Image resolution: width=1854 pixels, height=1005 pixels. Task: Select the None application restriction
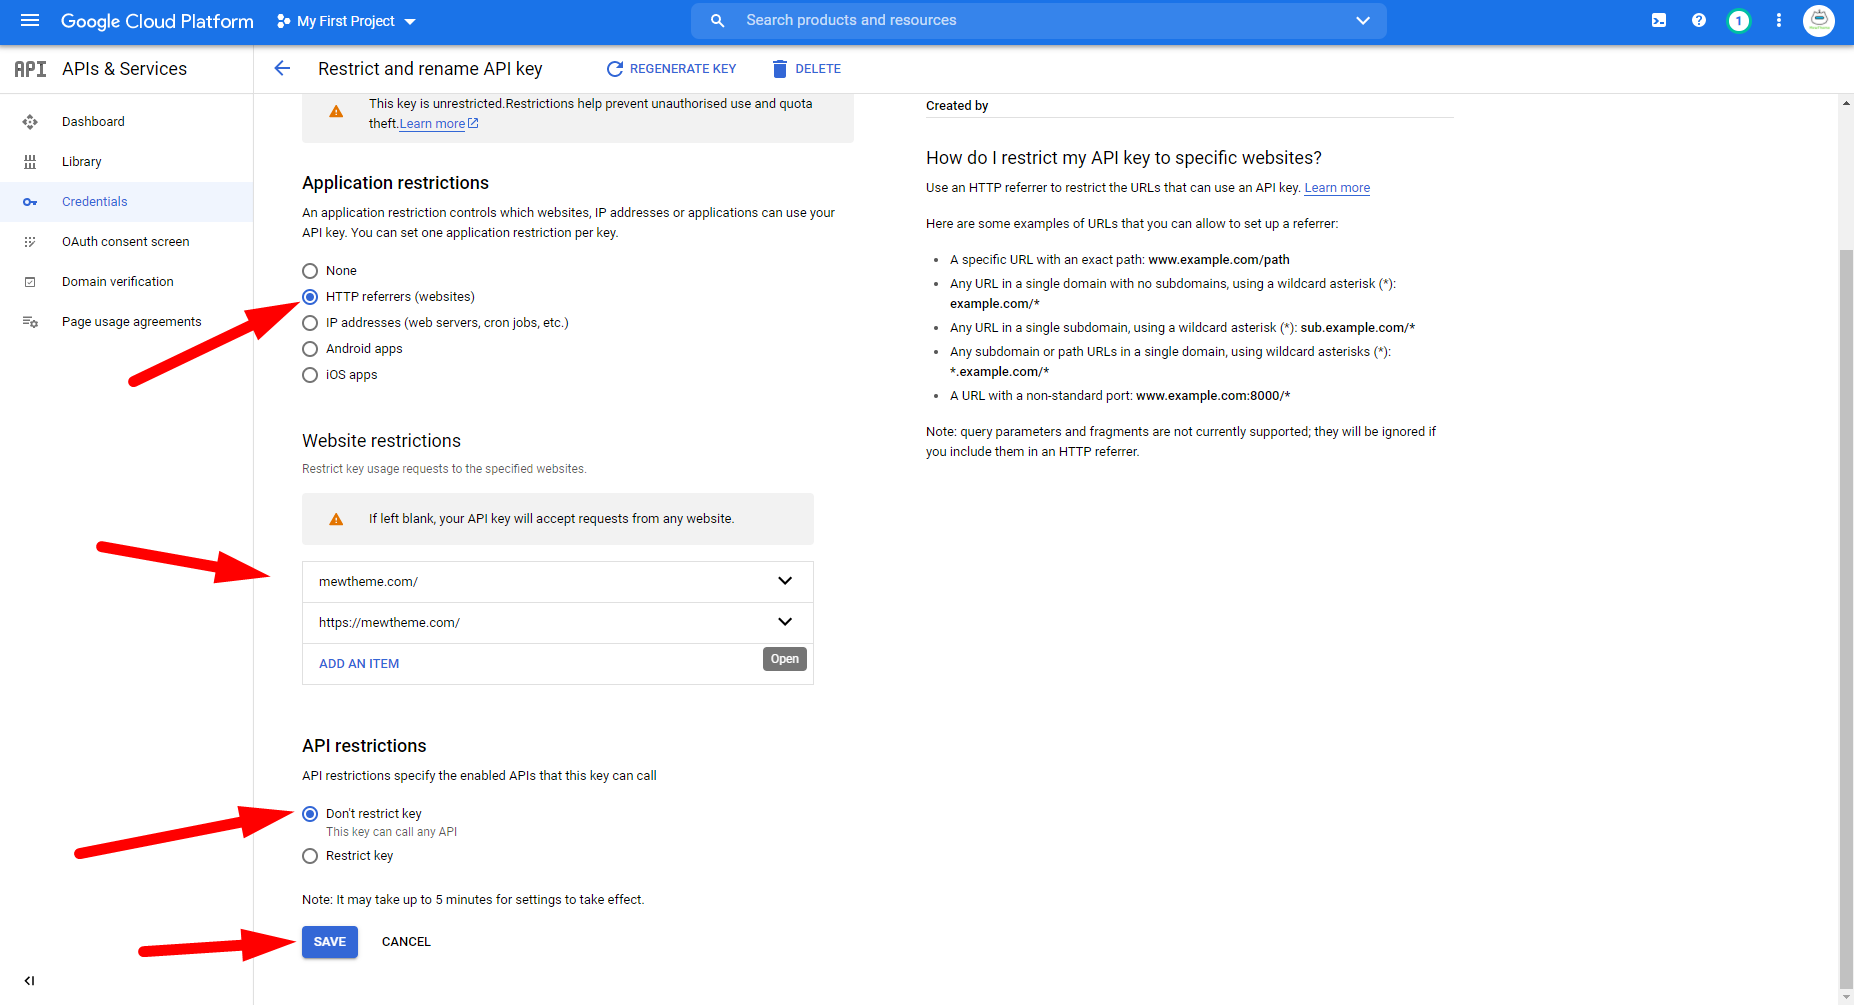point(310,271)
